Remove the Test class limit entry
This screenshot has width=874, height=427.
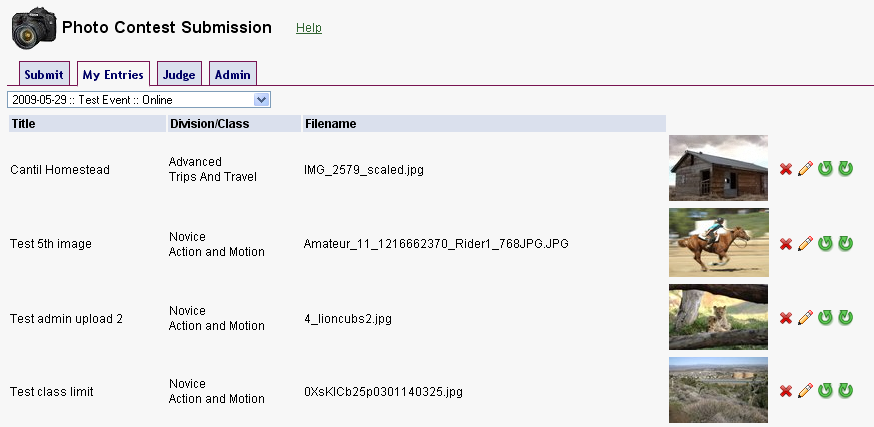(786, 391)
